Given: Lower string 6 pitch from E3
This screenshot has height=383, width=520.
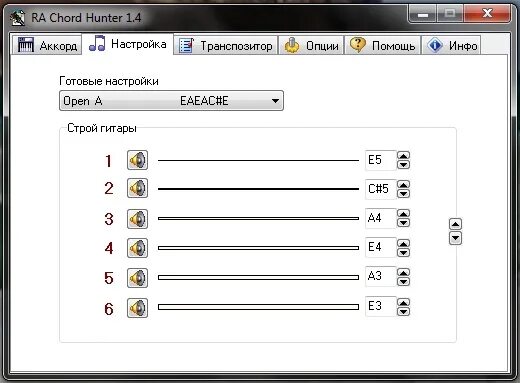Looking at the screenshot, I should [403, 311].
